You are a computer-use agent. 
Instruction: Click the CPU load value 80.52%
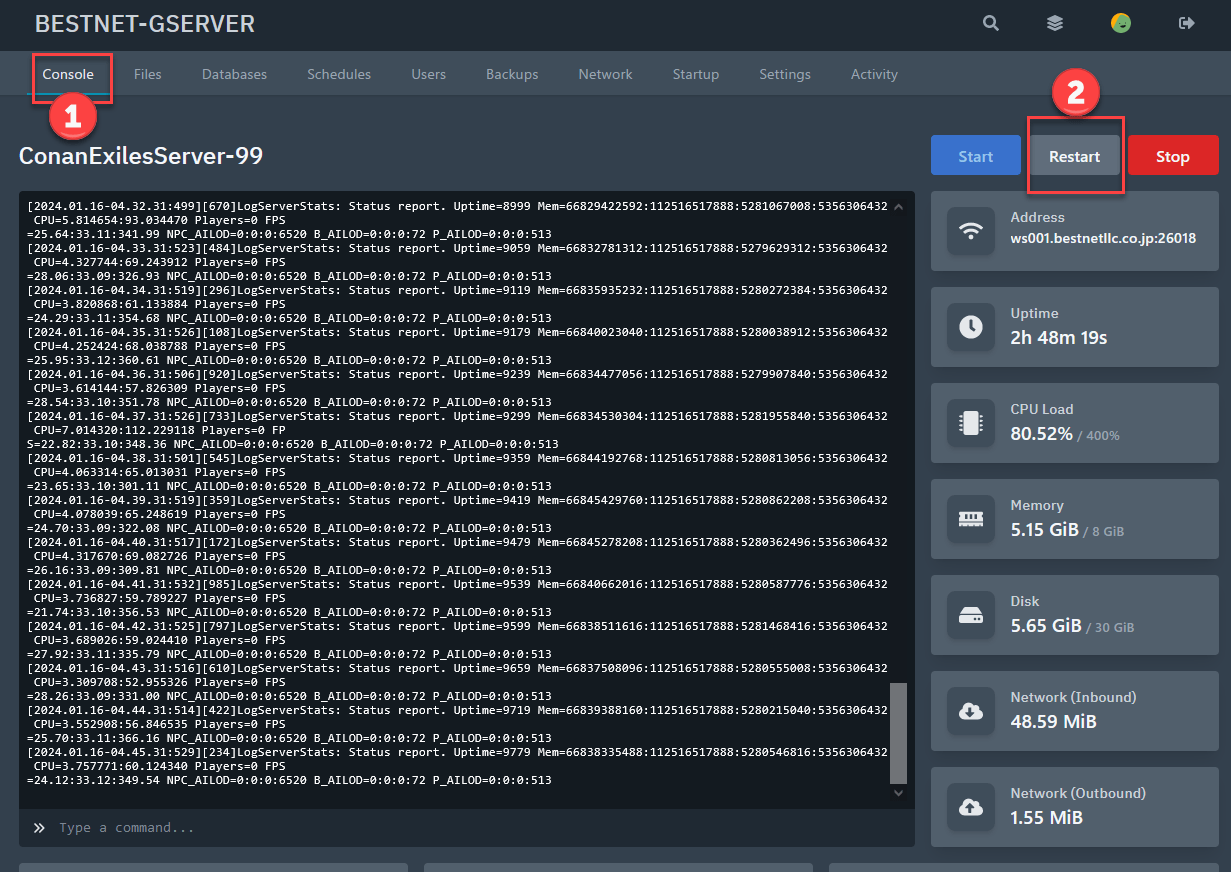pos(1041,434)
